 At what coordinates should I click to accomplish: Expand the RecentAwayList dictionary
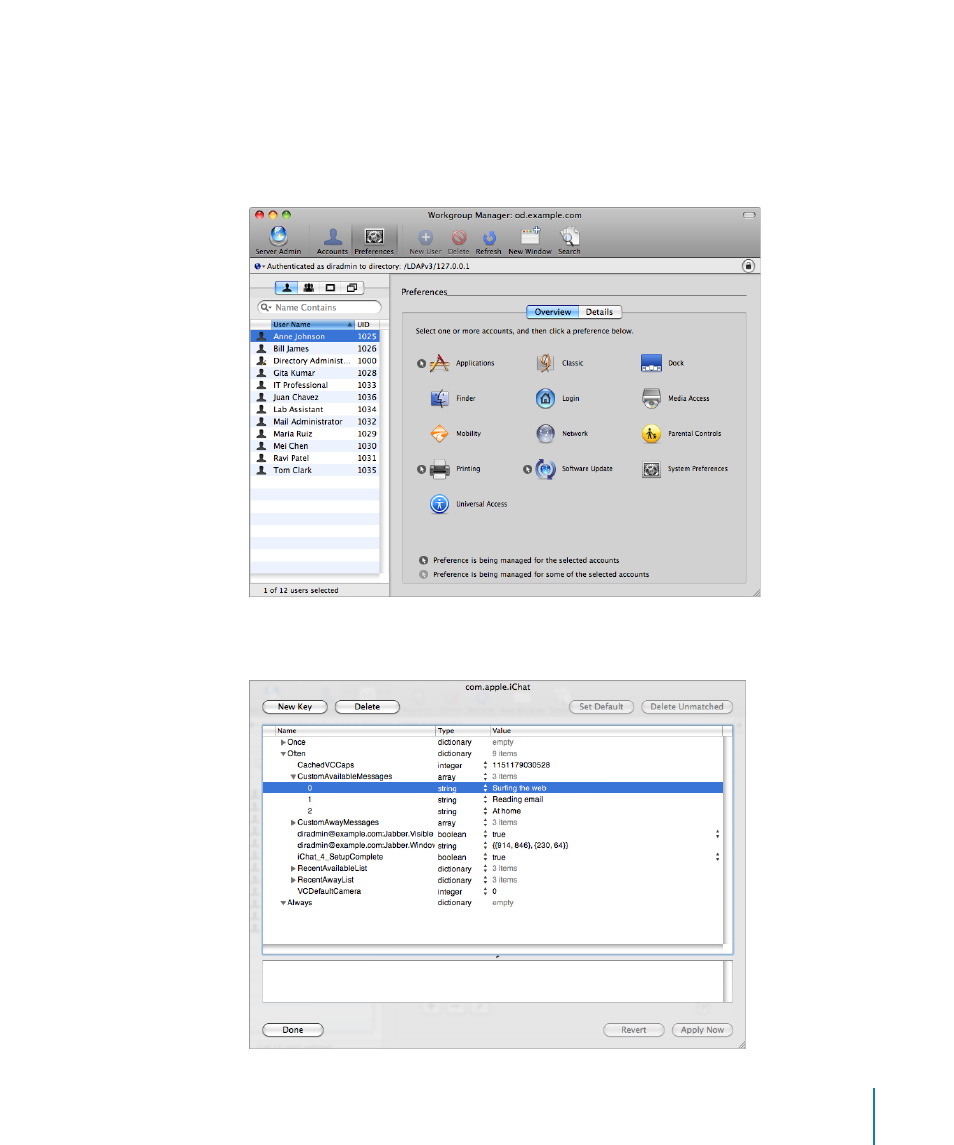(293, 880)
